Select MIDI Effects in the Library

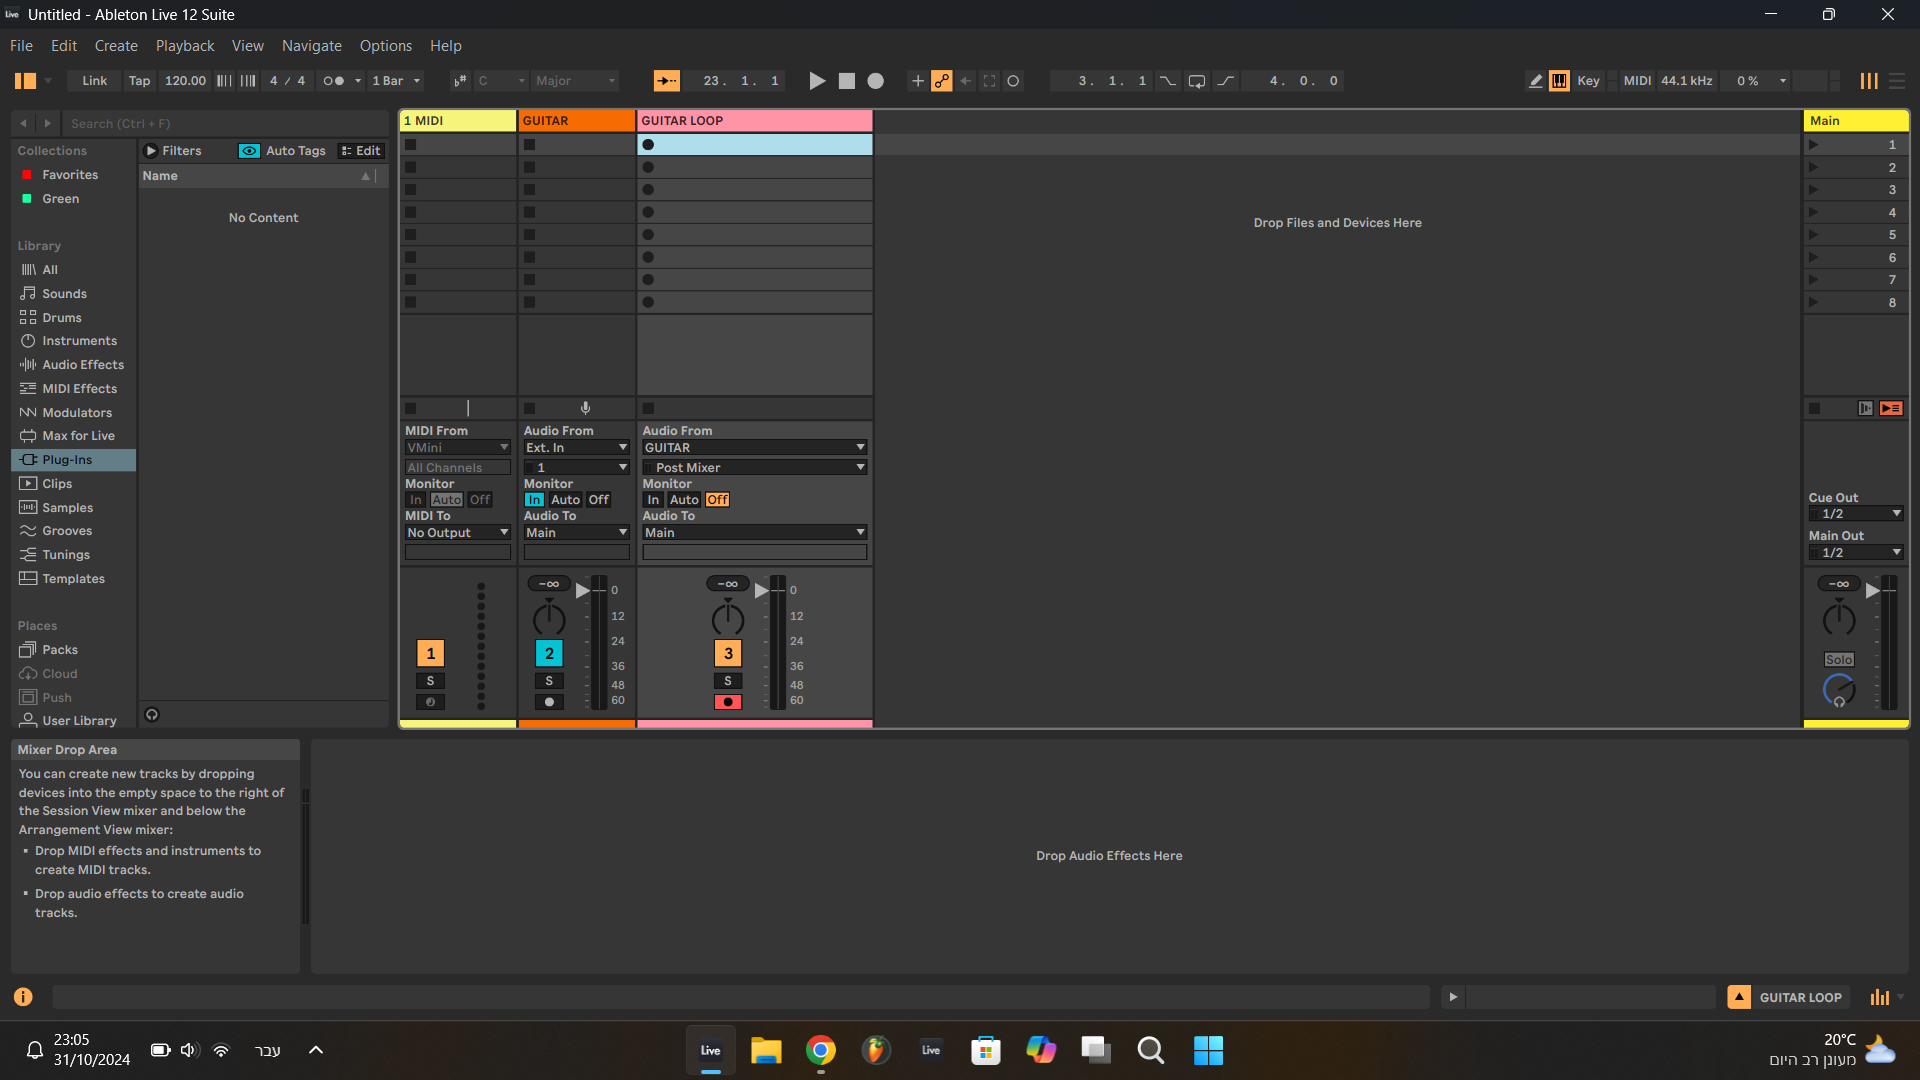pos(79,389)
